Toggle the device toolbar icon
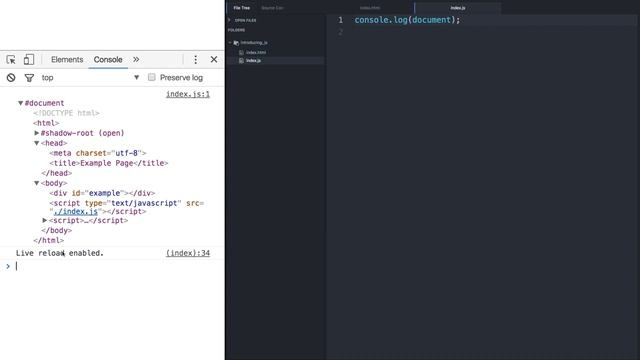The height and width of the screenshot is (360, 640). [x=29, y=60]
